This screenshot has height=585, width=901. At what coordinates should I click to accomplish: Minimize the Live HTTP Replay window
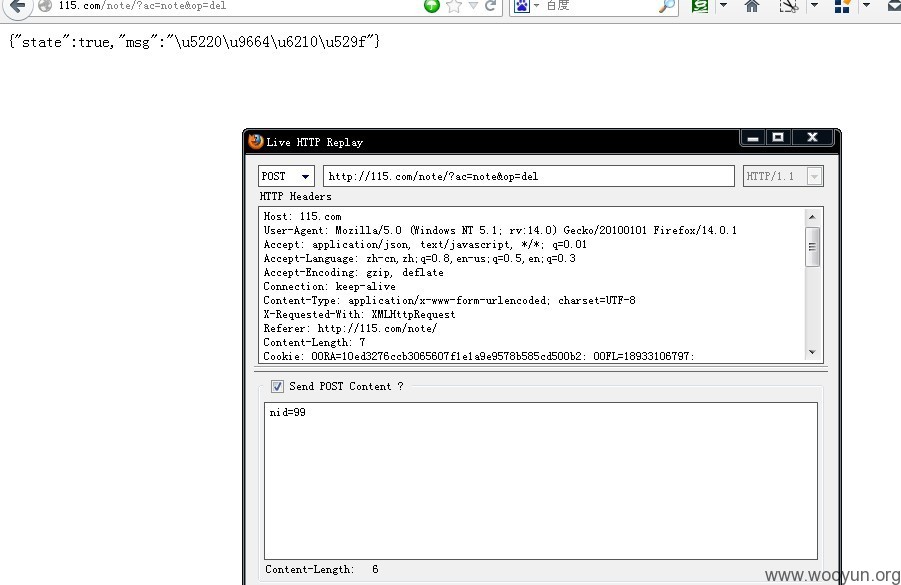click(753, 138)
